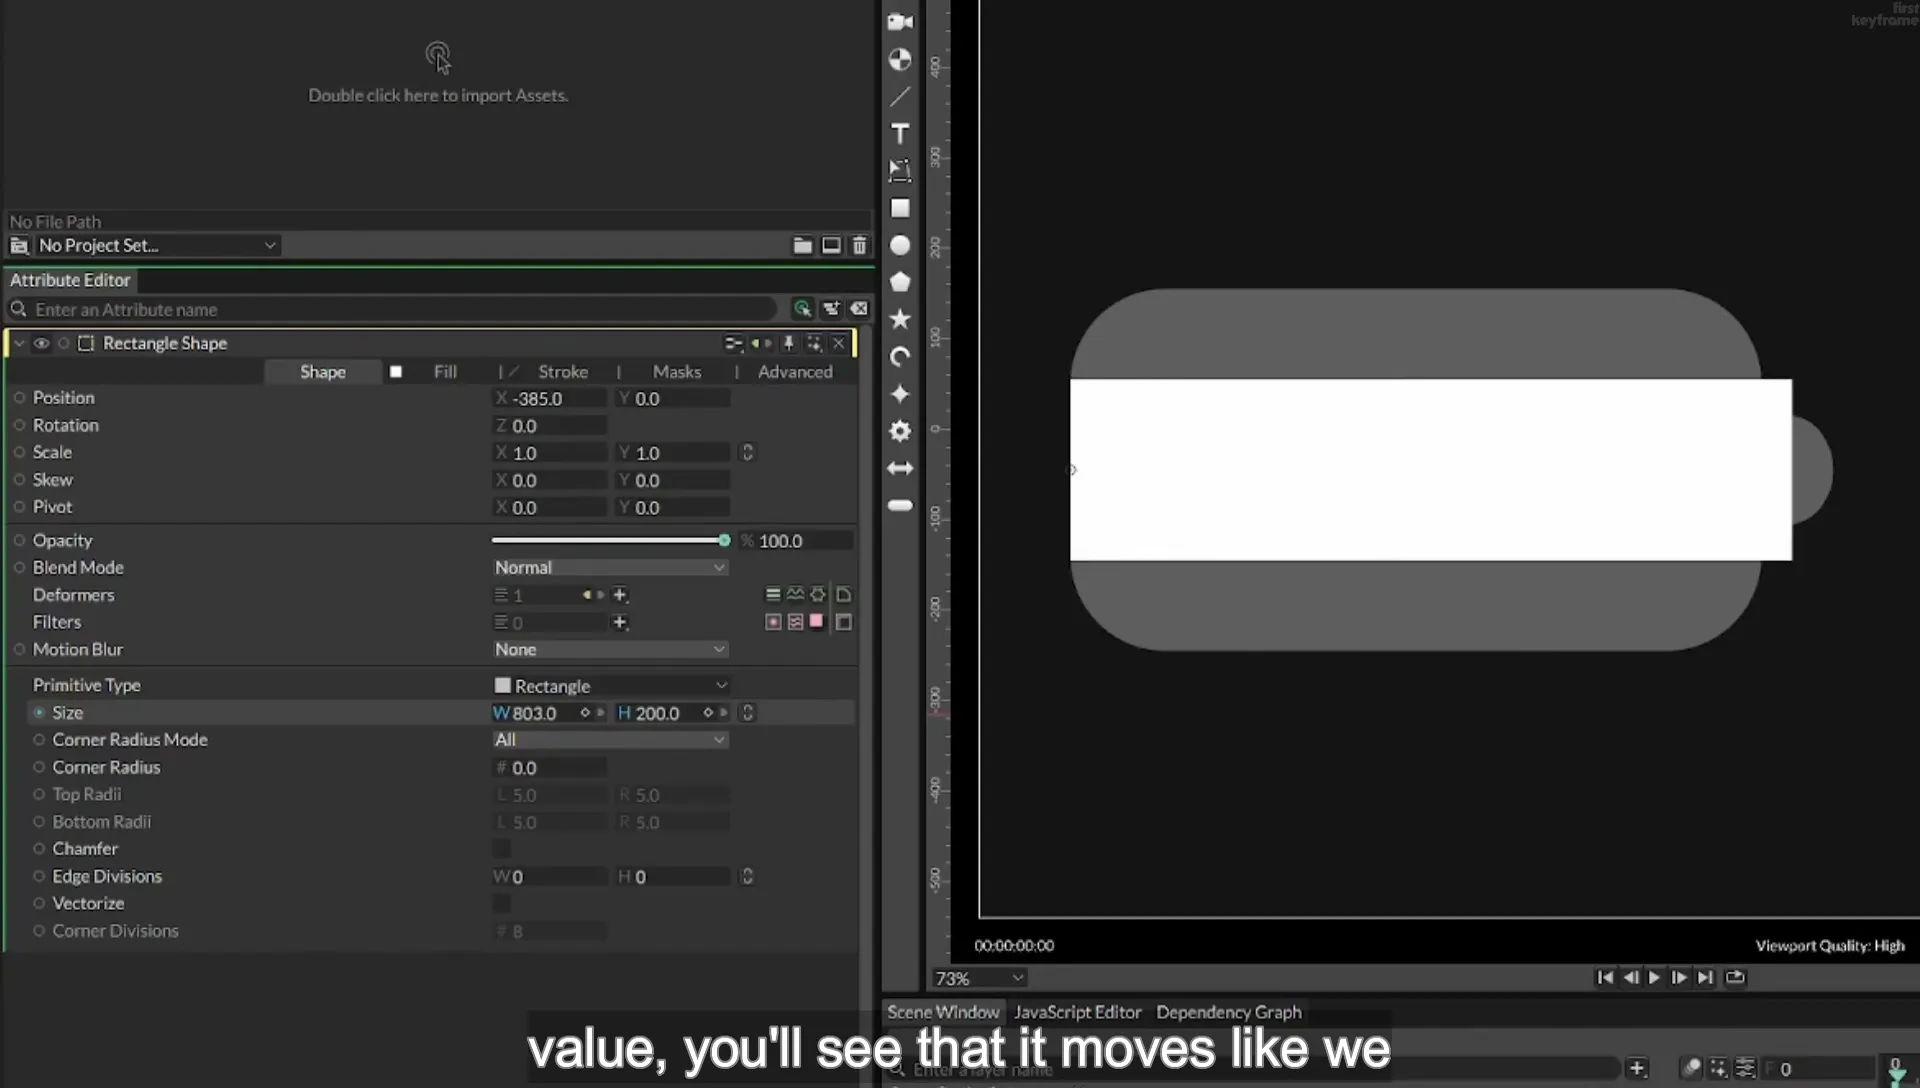
Task: Select the Star shape tool
Action: tap(900, 319)
